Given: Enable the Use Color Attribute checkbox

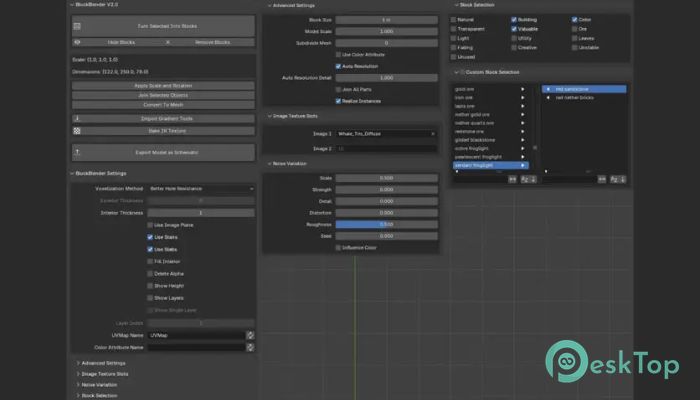Looking at the screenshot, I should (338, 54).
